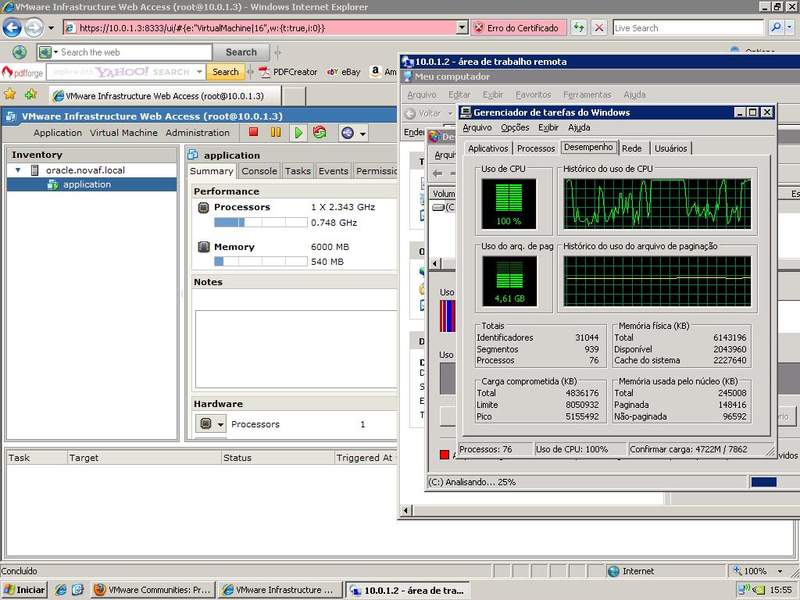
Task: Click the remote desktop horizontal scrollbar left arrow
Action: tap(406, 510)
